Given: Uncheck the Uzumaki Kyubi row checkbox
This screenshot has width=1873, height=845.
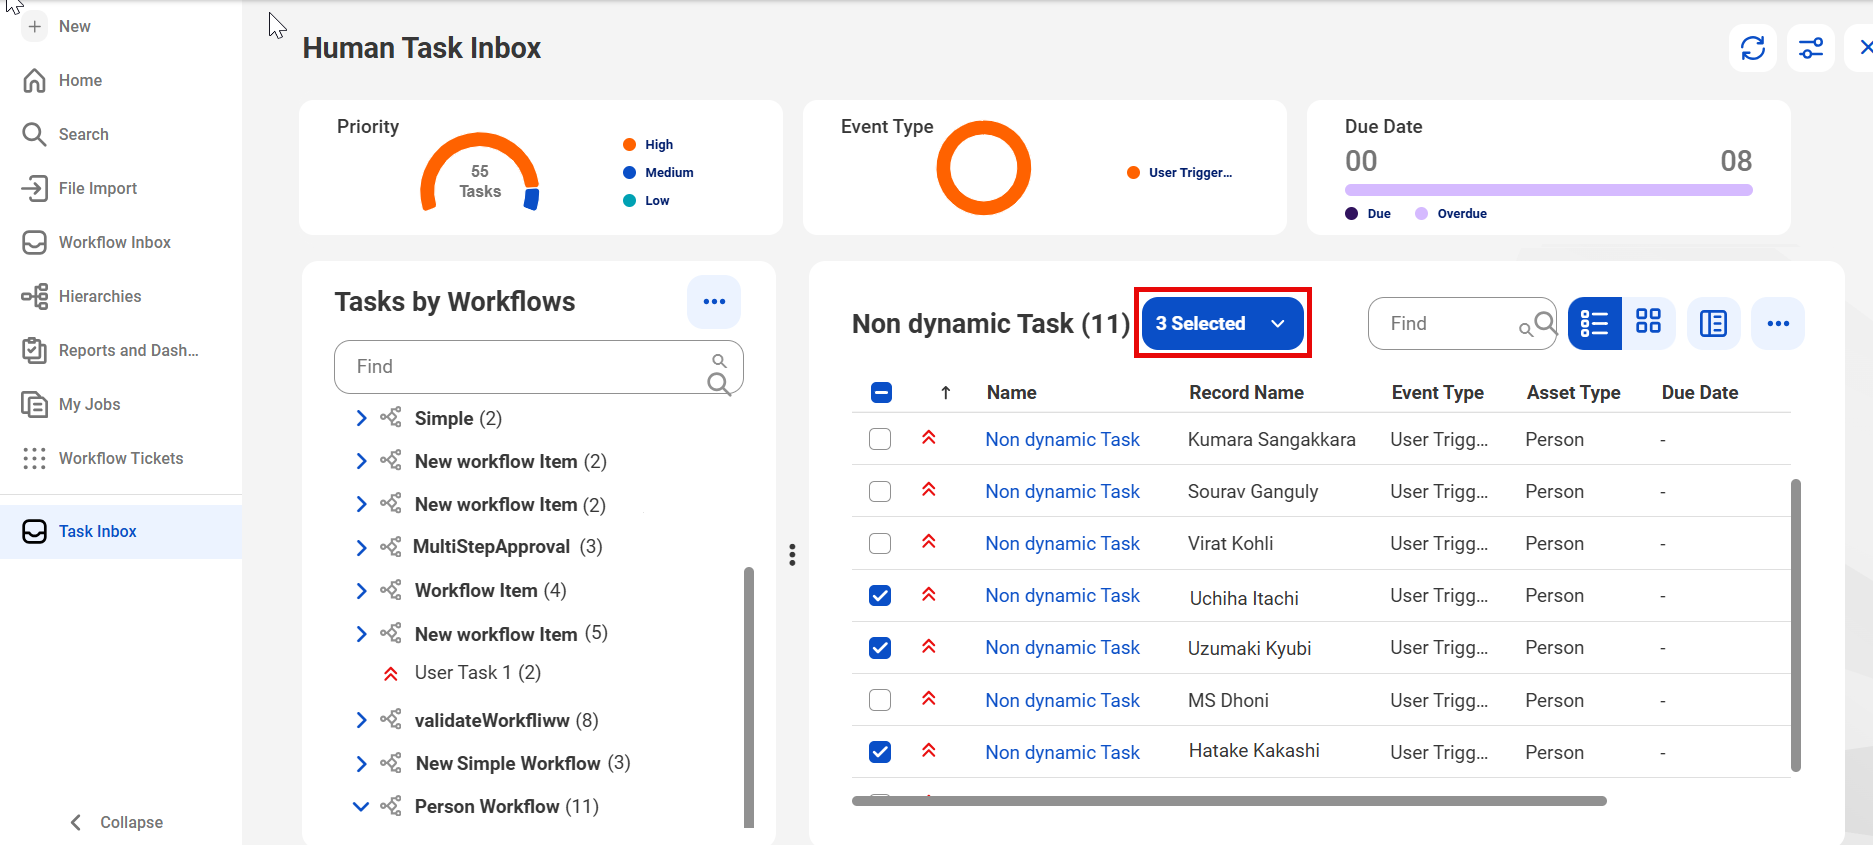Looking at the screenshot, I should (880, 647).
